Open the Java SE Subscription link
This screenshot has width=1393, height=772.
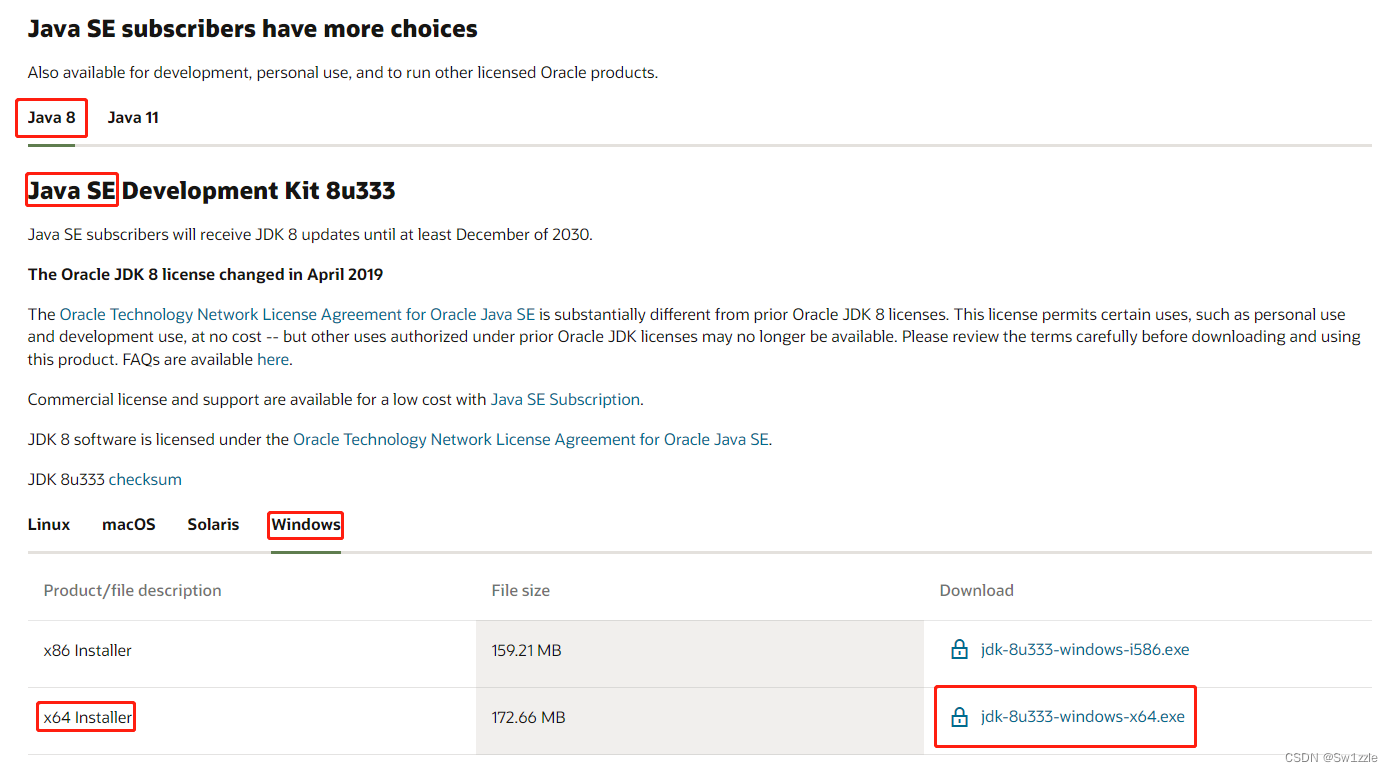(x=565, y=399)
